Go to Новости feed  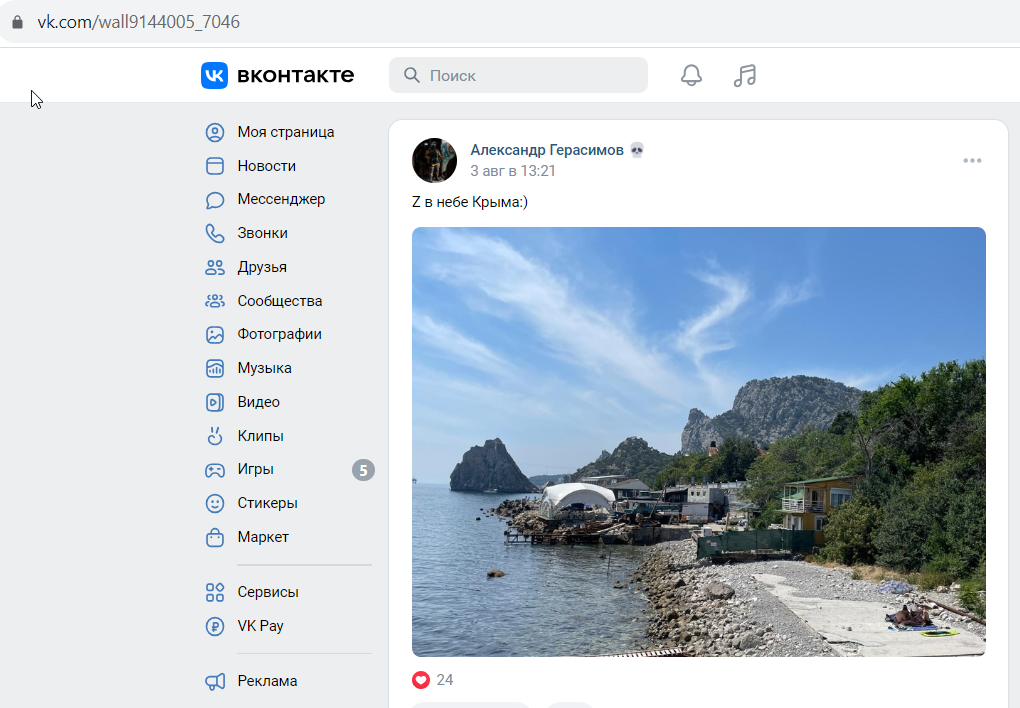coord(267,166)
